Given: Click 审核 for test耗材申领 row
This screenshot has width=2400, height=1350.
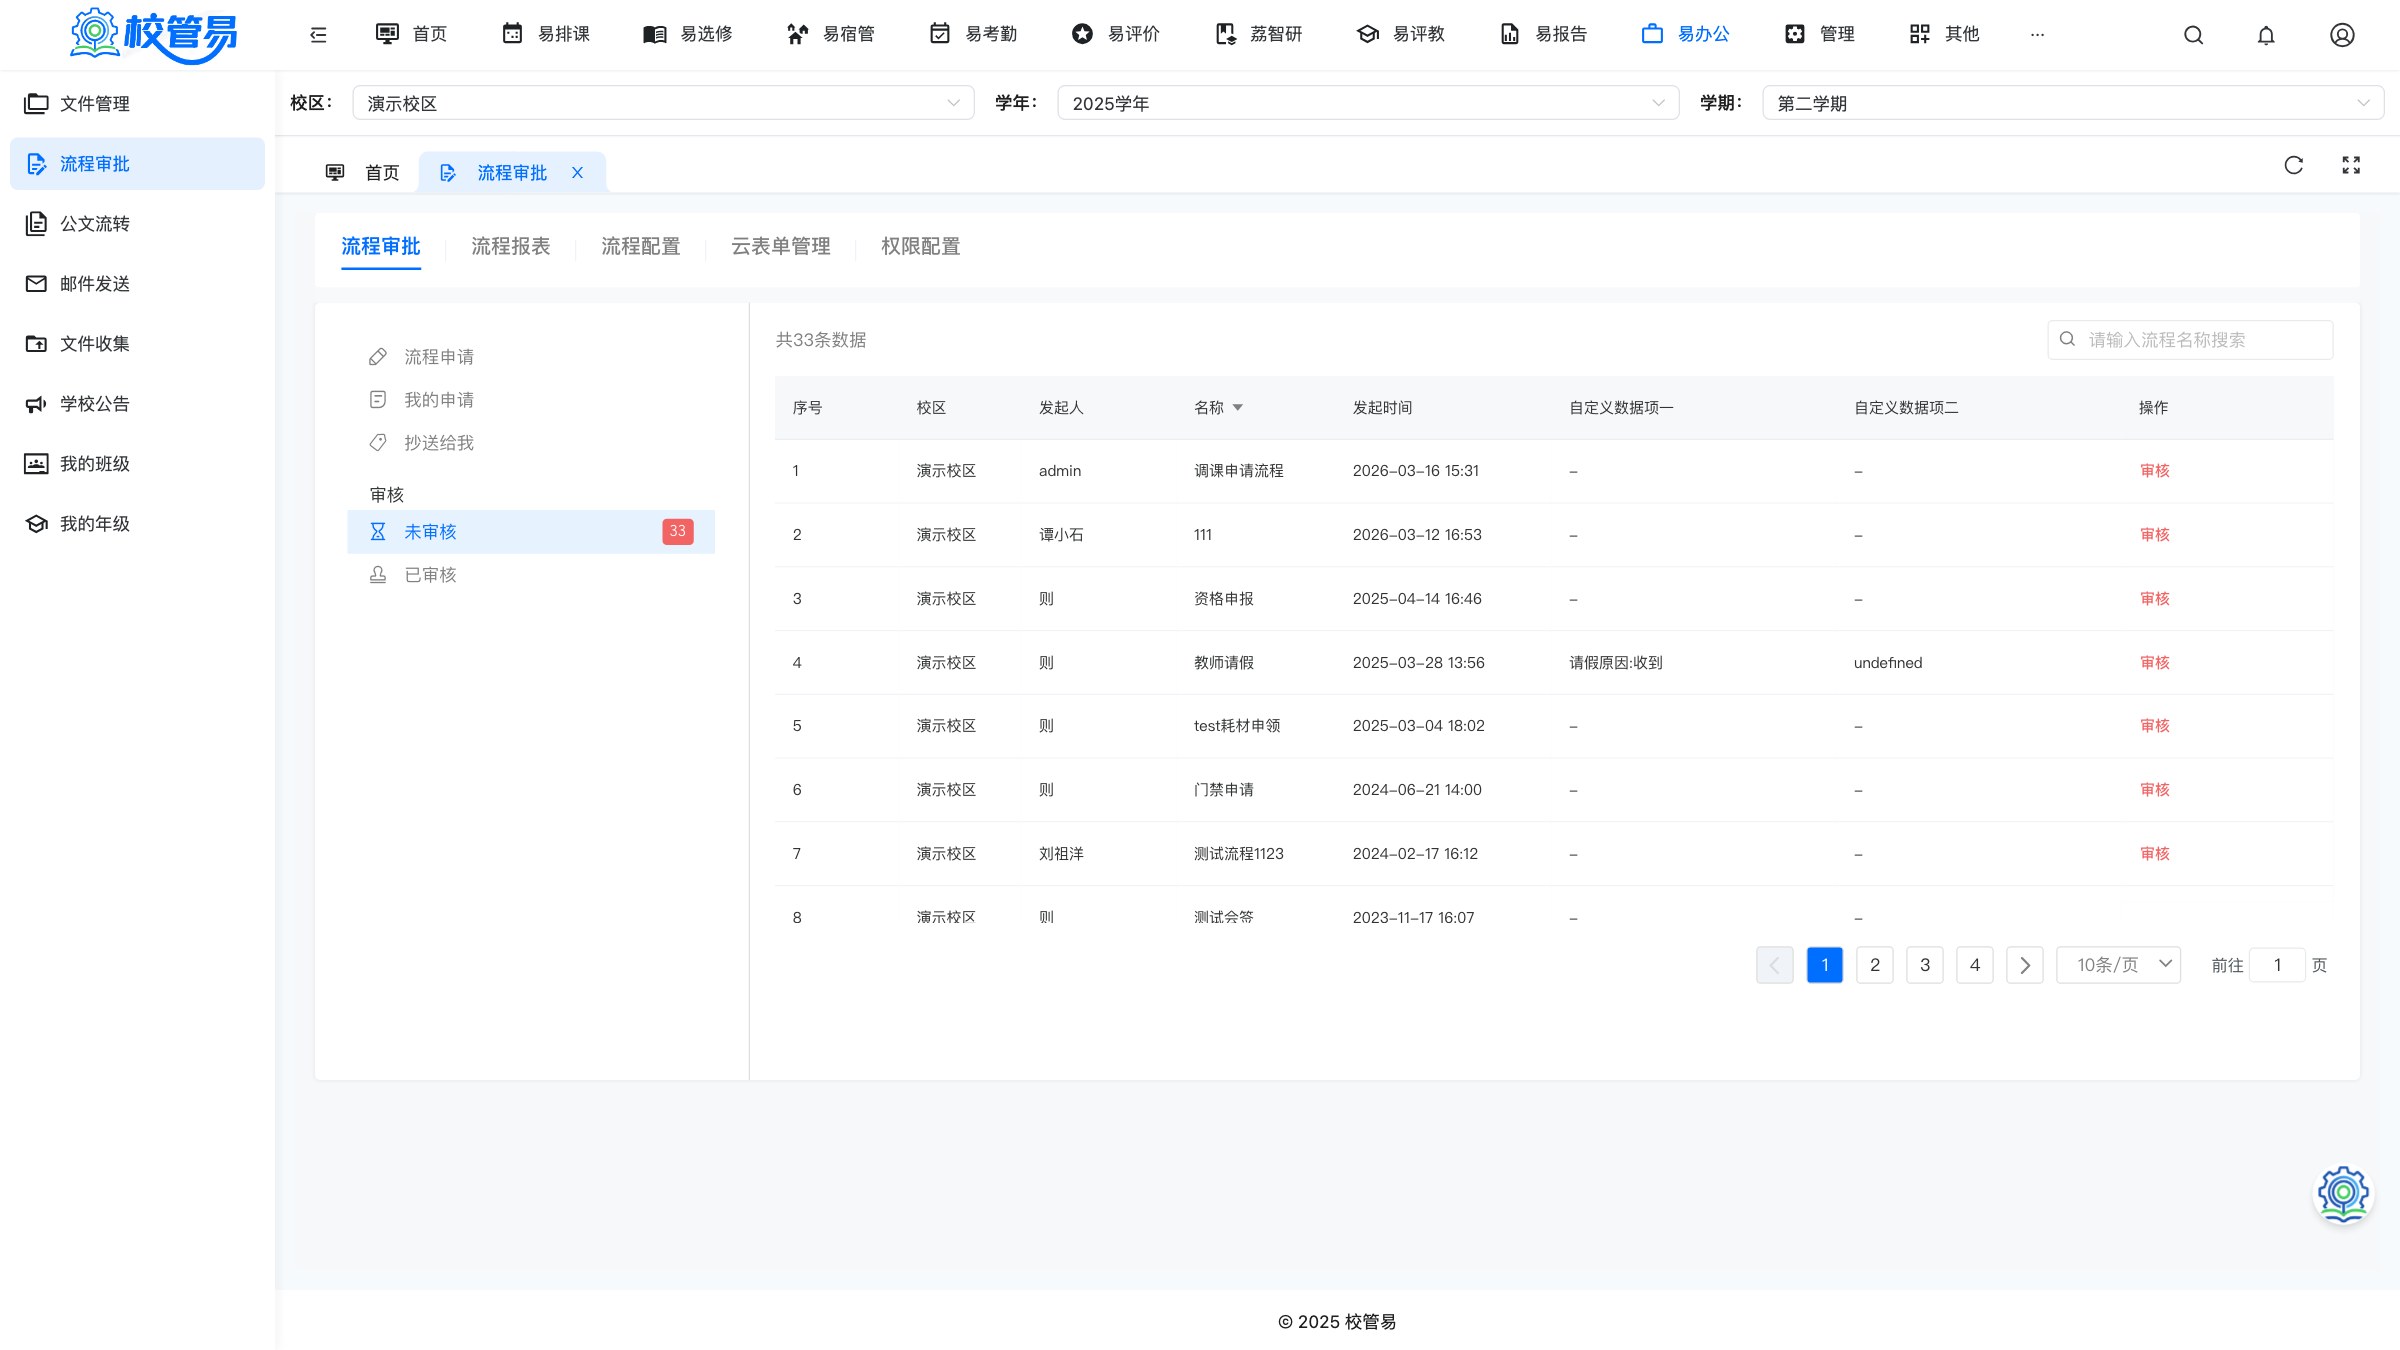Looking at the screenshot, I should tap(2155, 726).
